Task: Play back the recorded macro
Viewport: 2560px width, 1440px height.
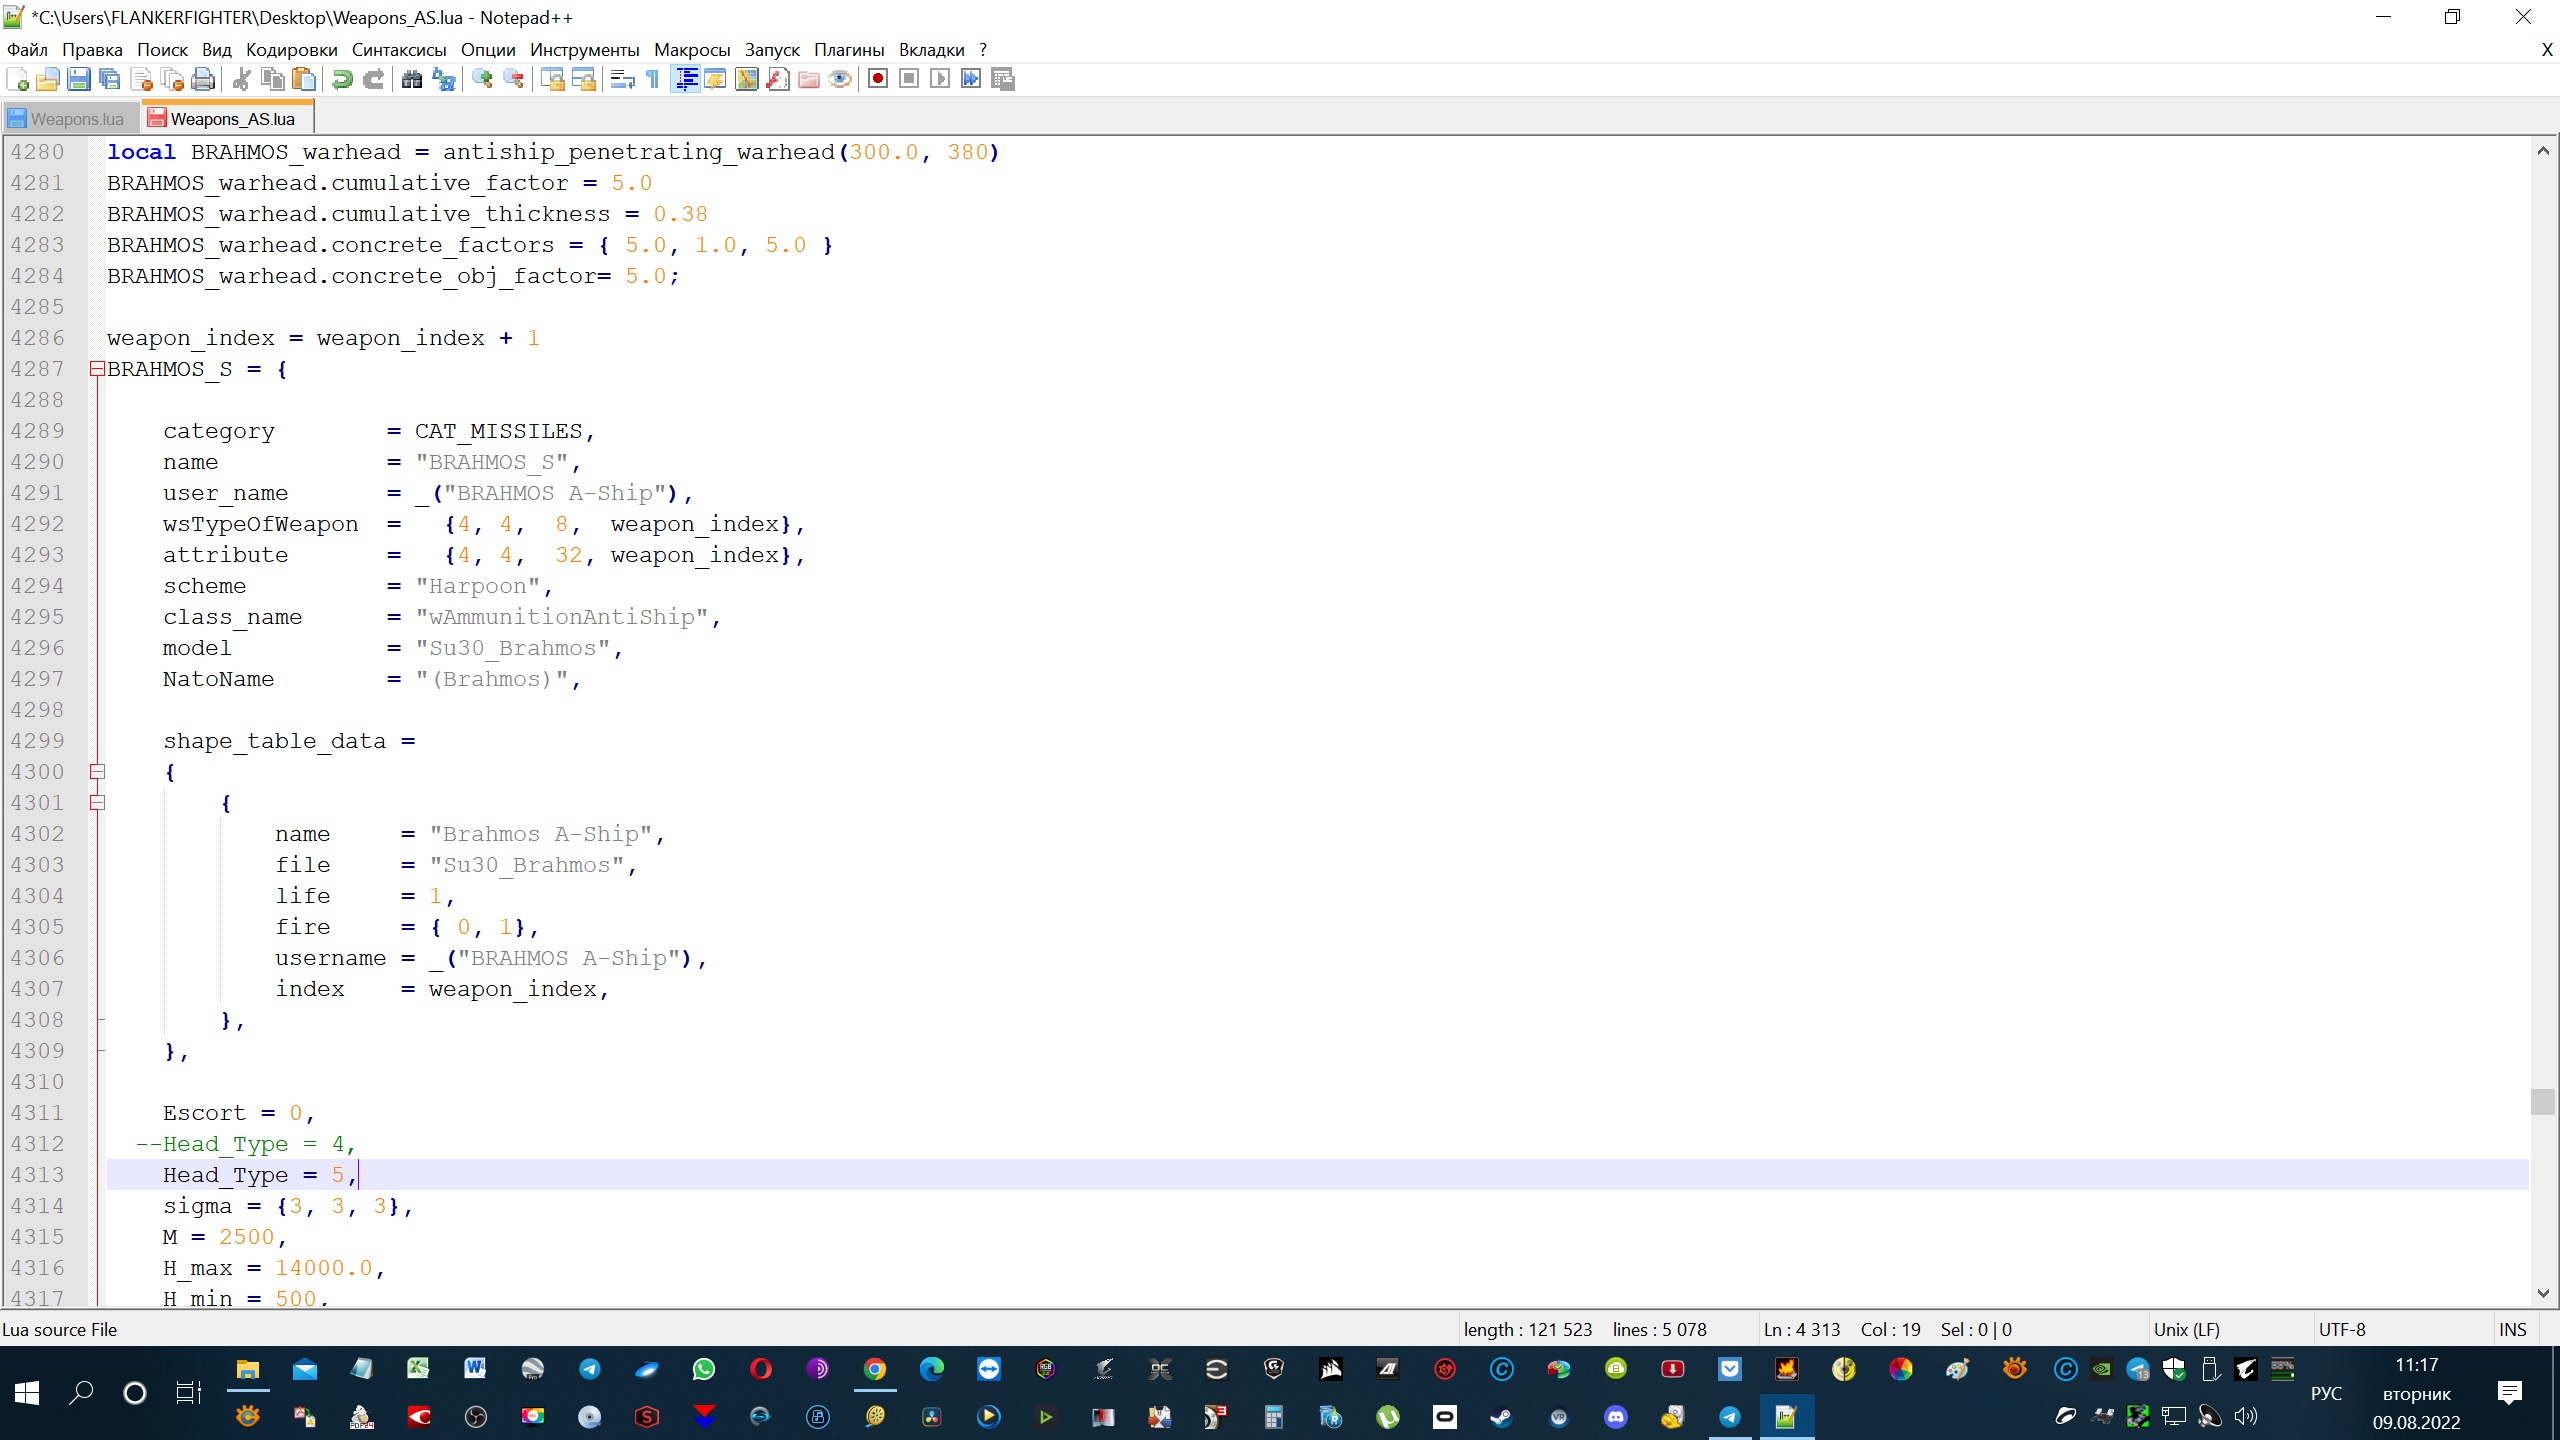Action: (x=940, y=79)
